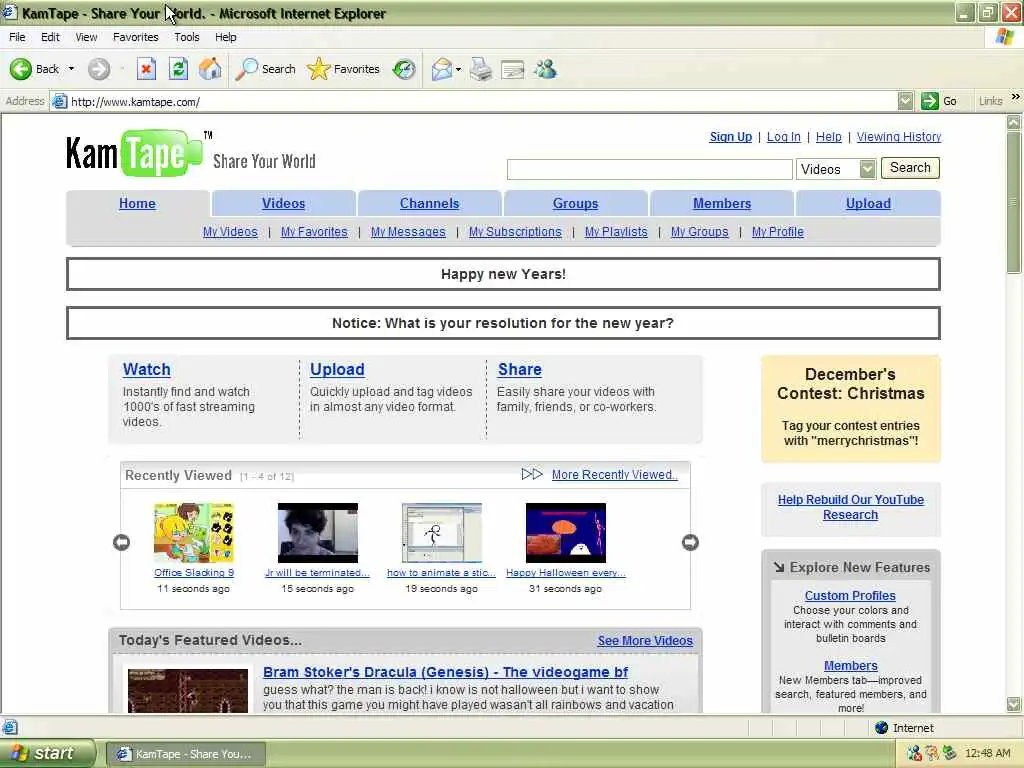
Task: Open the Videos search type dropdown
Action: 835,169
